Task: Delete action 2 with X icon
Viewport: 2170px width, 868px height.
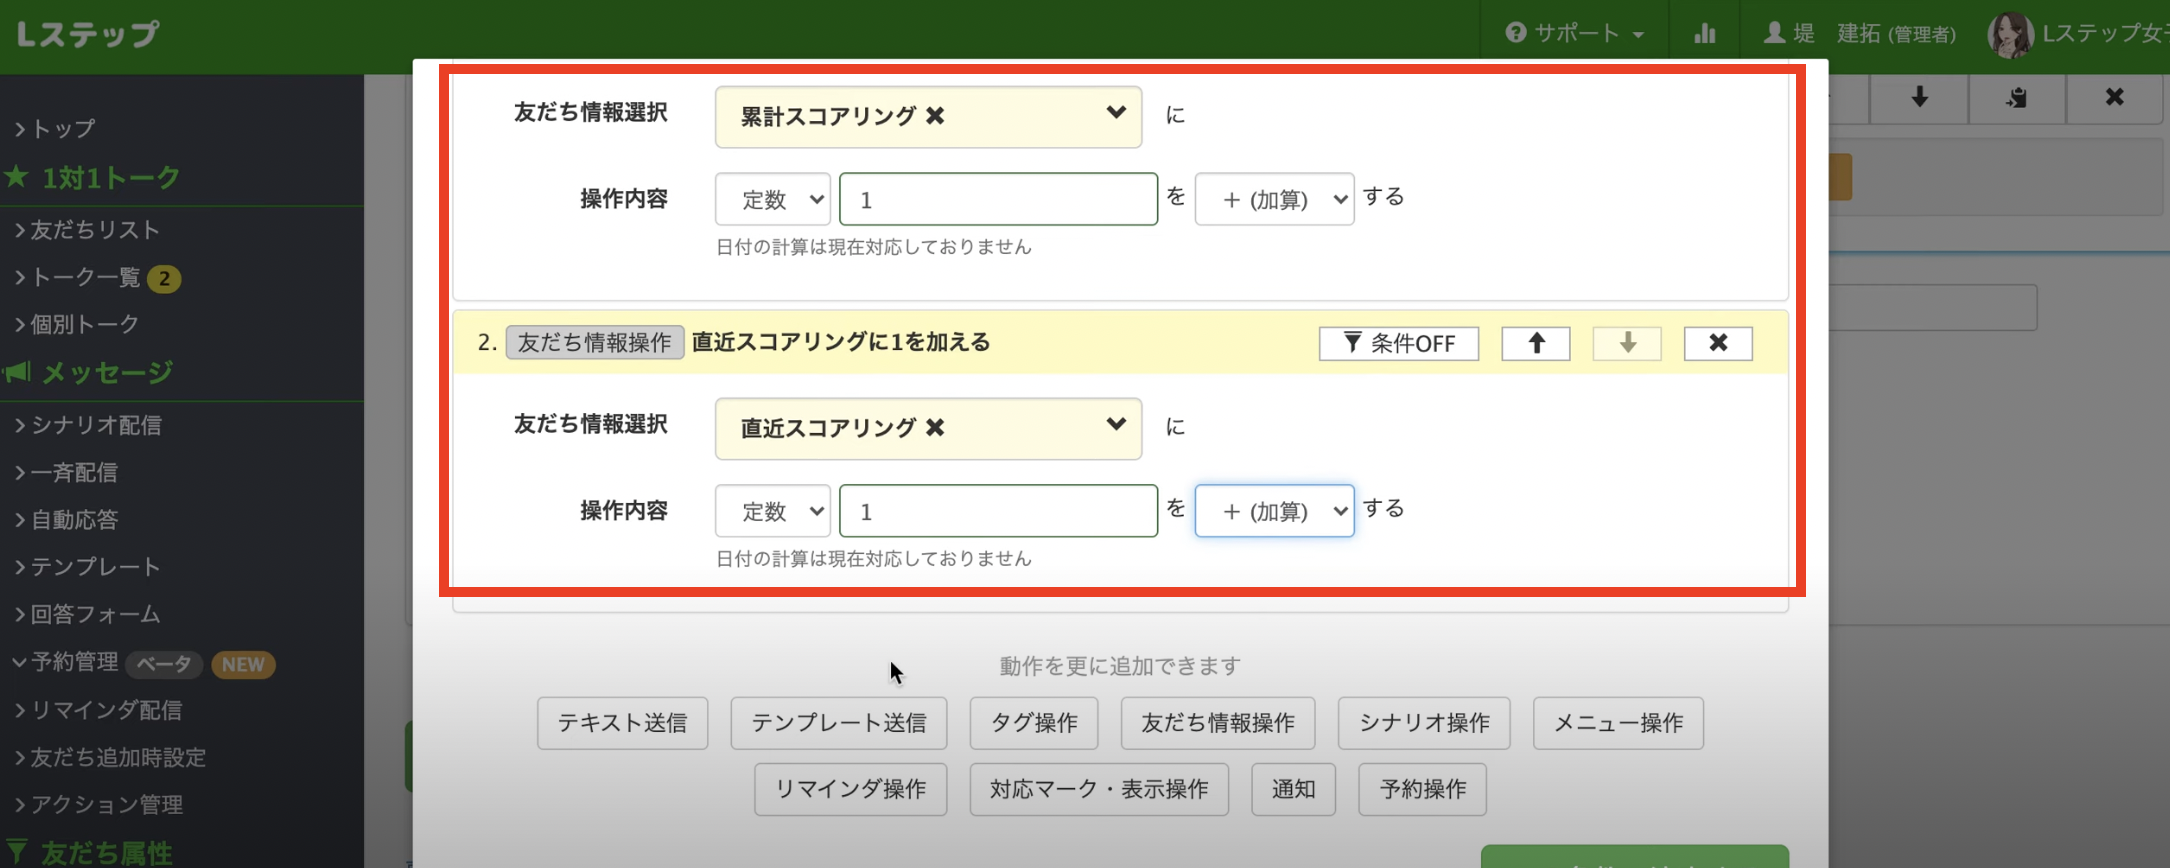Action: pos(1718,343)
